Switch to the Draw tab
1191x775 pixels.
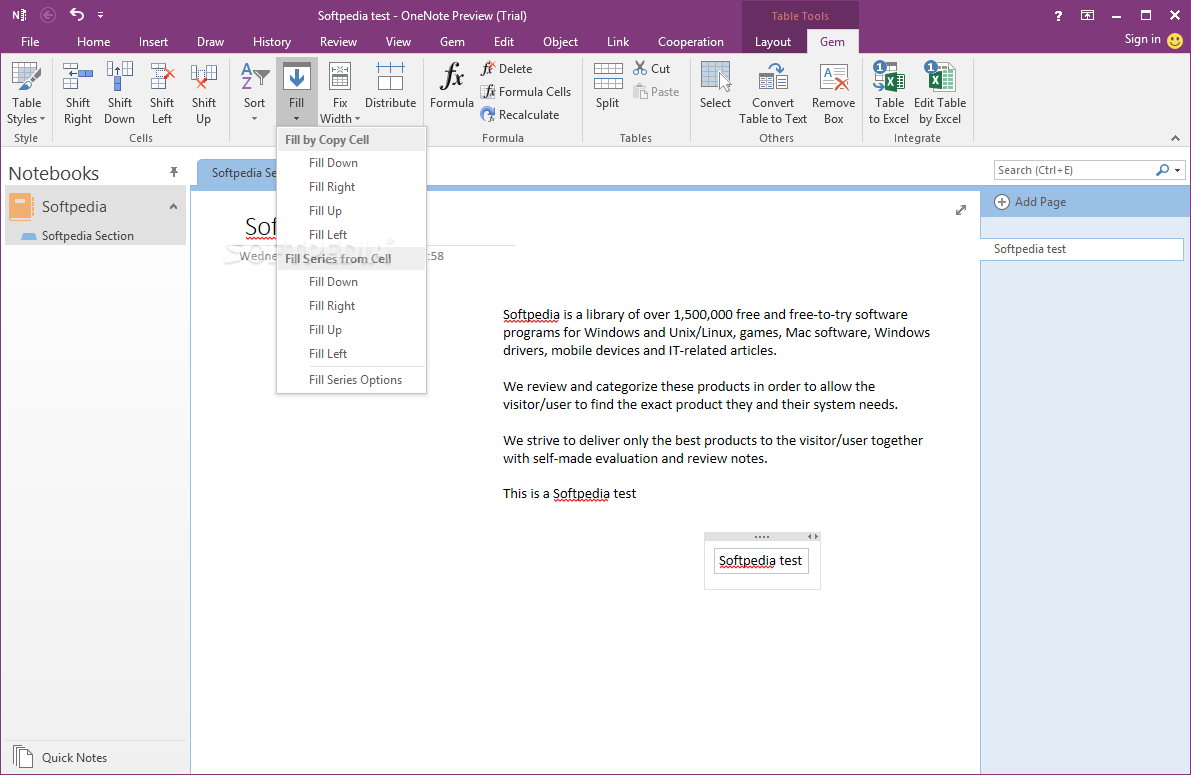point(210,42)
